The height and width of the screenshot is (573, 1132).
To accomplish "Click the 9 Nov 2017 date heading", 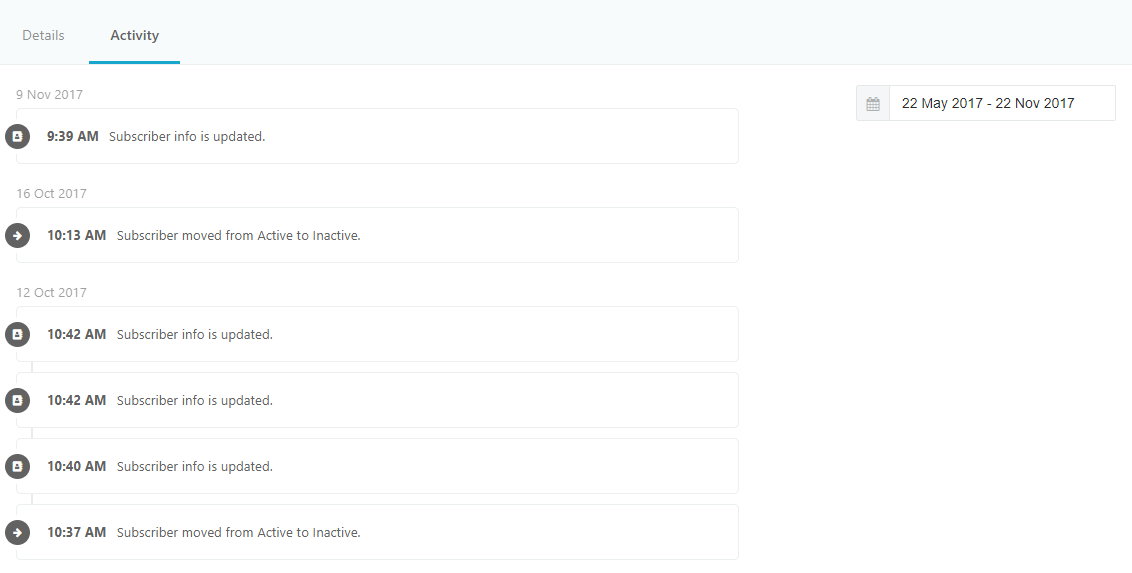I will click(49, 95).
